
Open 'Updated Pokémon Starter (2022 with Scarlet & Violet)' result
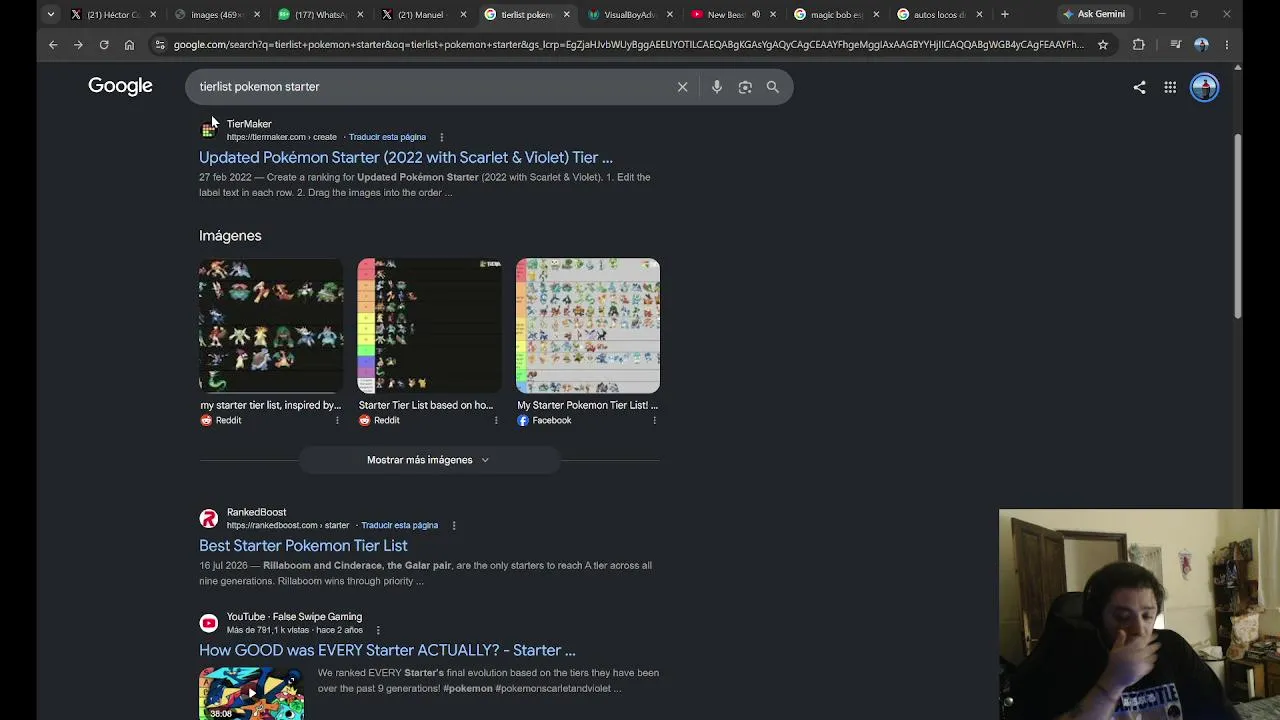(406, 157)
